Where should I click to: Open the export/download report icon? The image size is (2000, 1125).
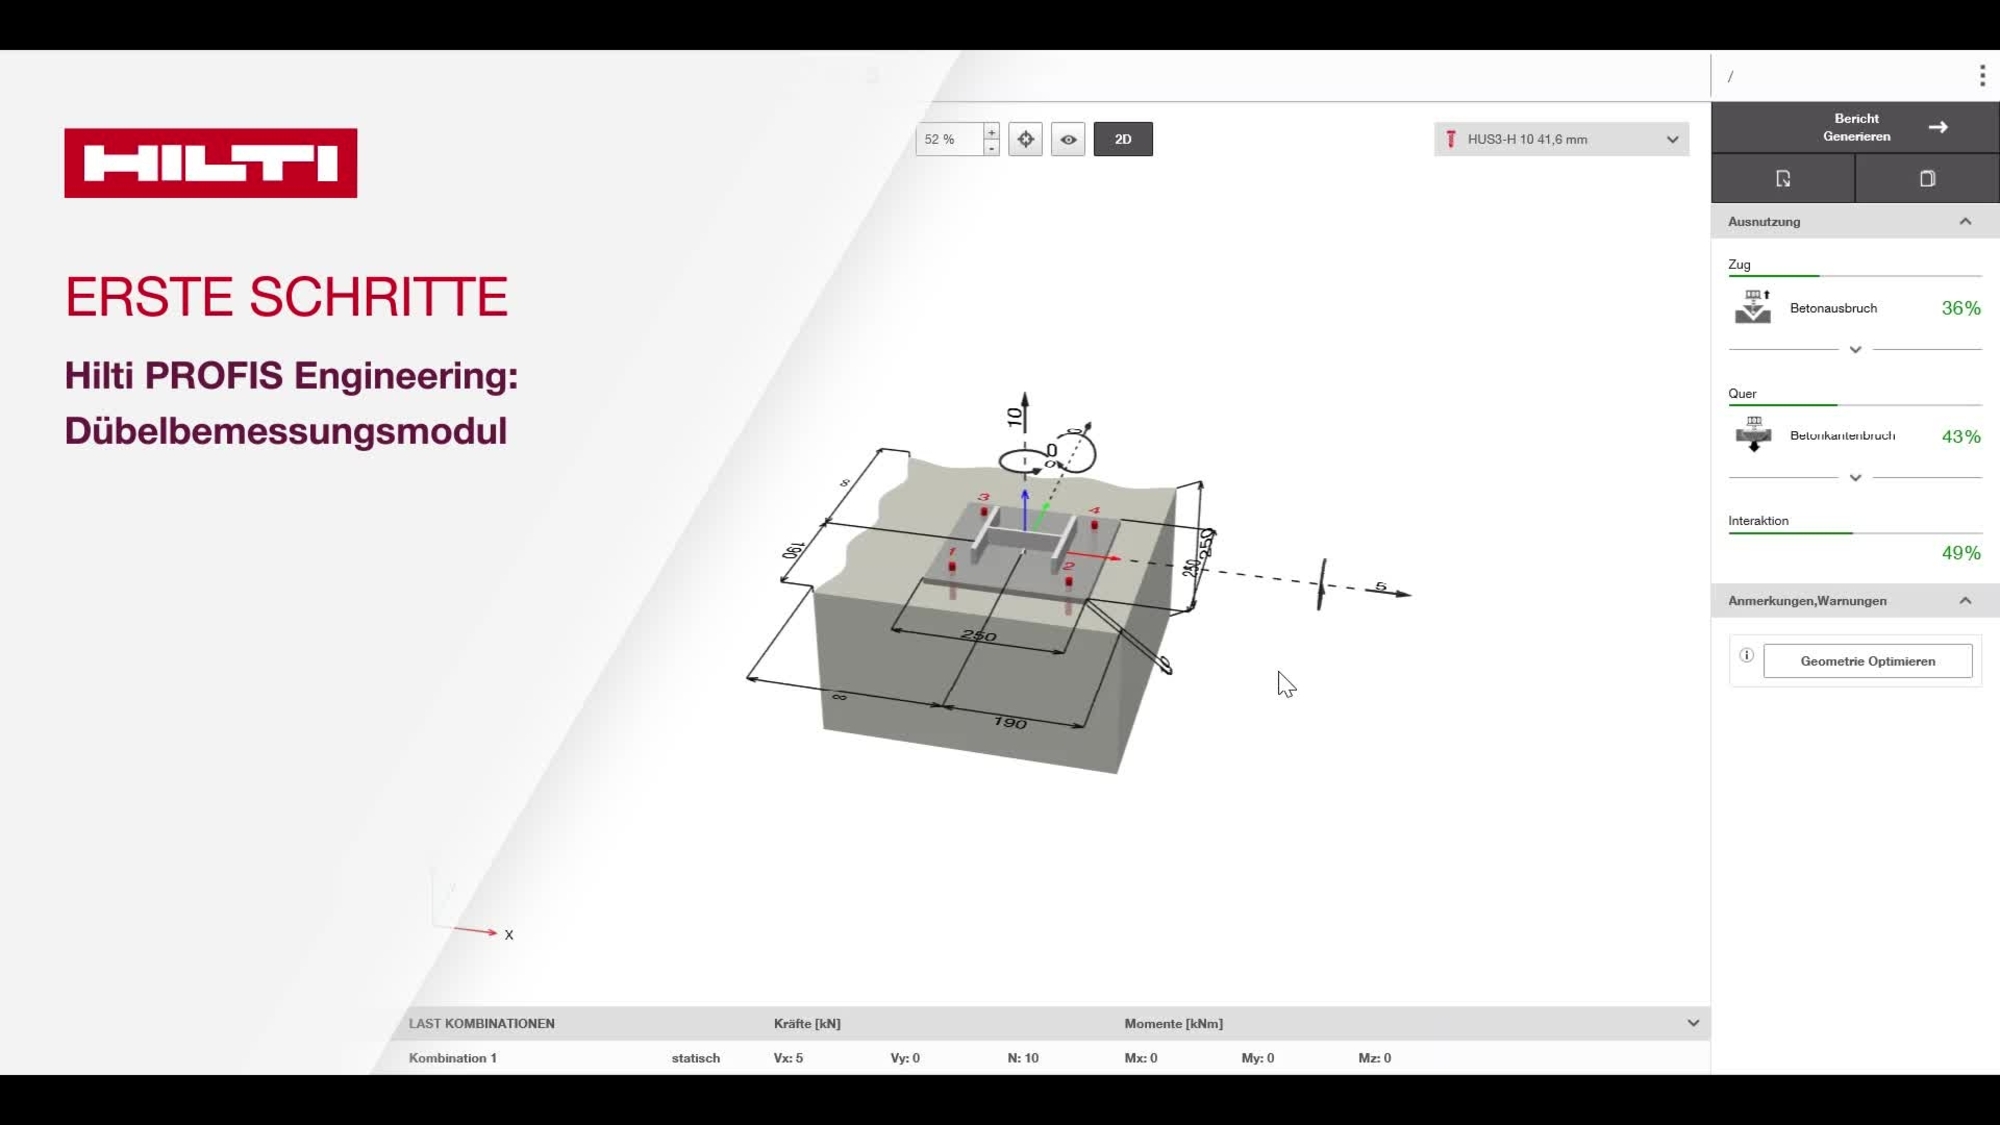tap(1782, 178)
